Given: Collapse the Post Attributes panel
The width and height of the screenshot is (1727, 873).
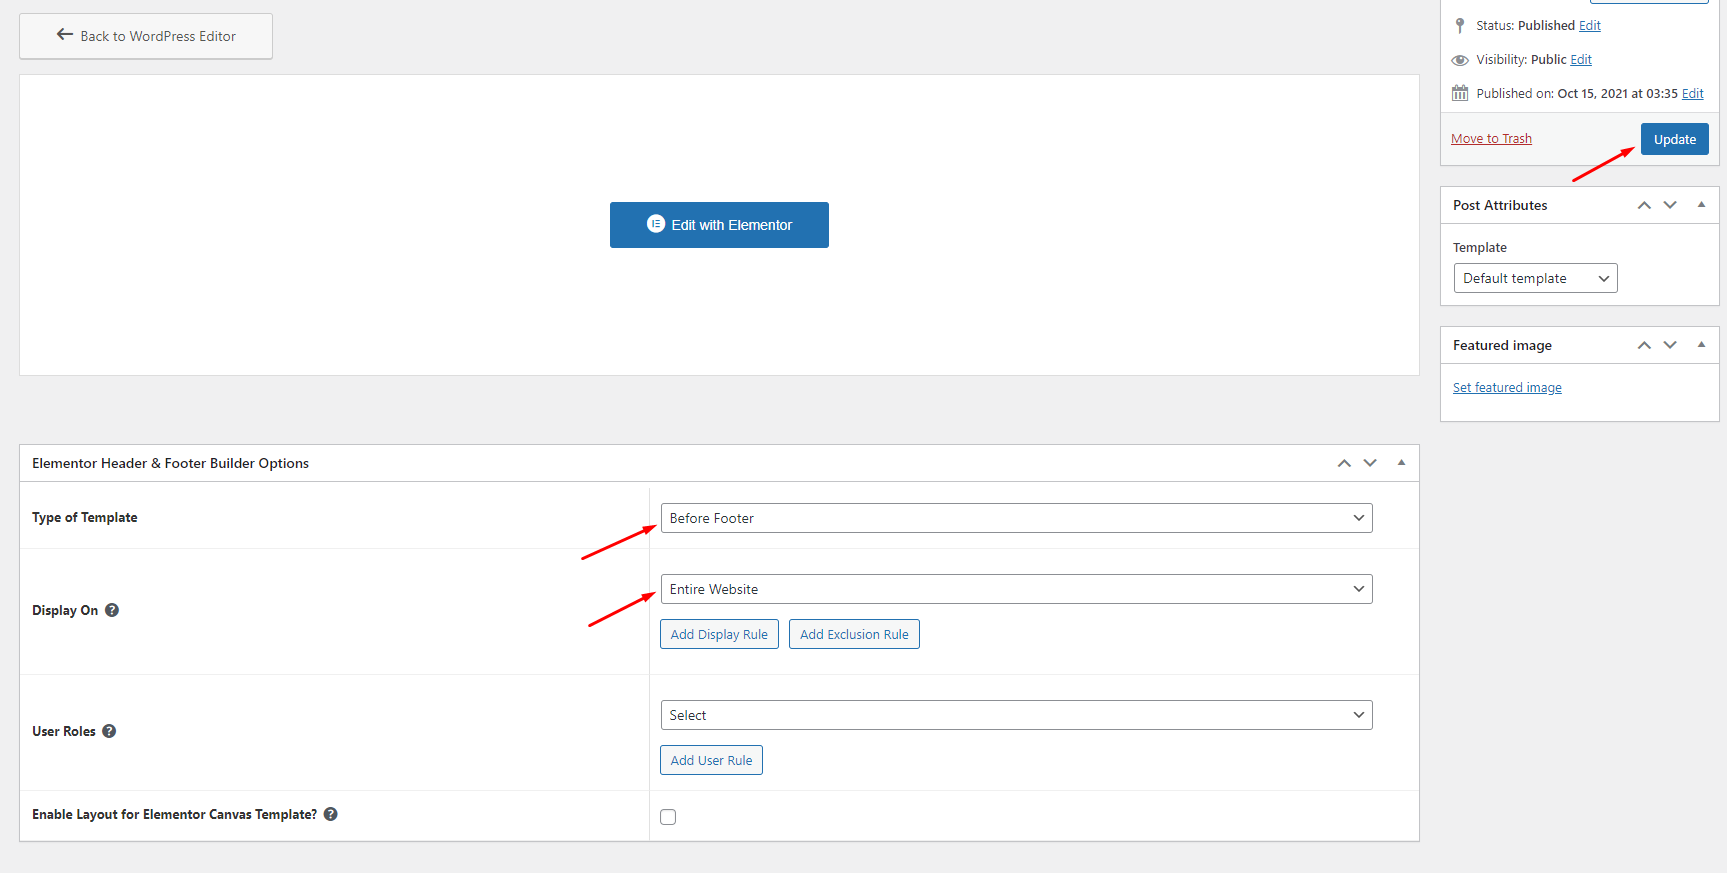Looking at the screenshot, I should 1701,205.
